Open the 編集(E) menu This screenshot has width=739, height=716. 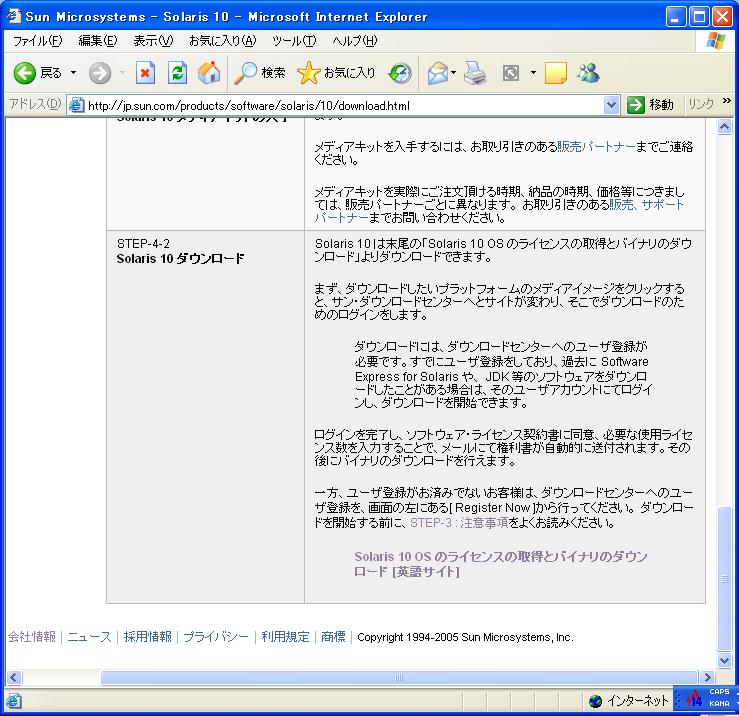(x=98, y=41)
